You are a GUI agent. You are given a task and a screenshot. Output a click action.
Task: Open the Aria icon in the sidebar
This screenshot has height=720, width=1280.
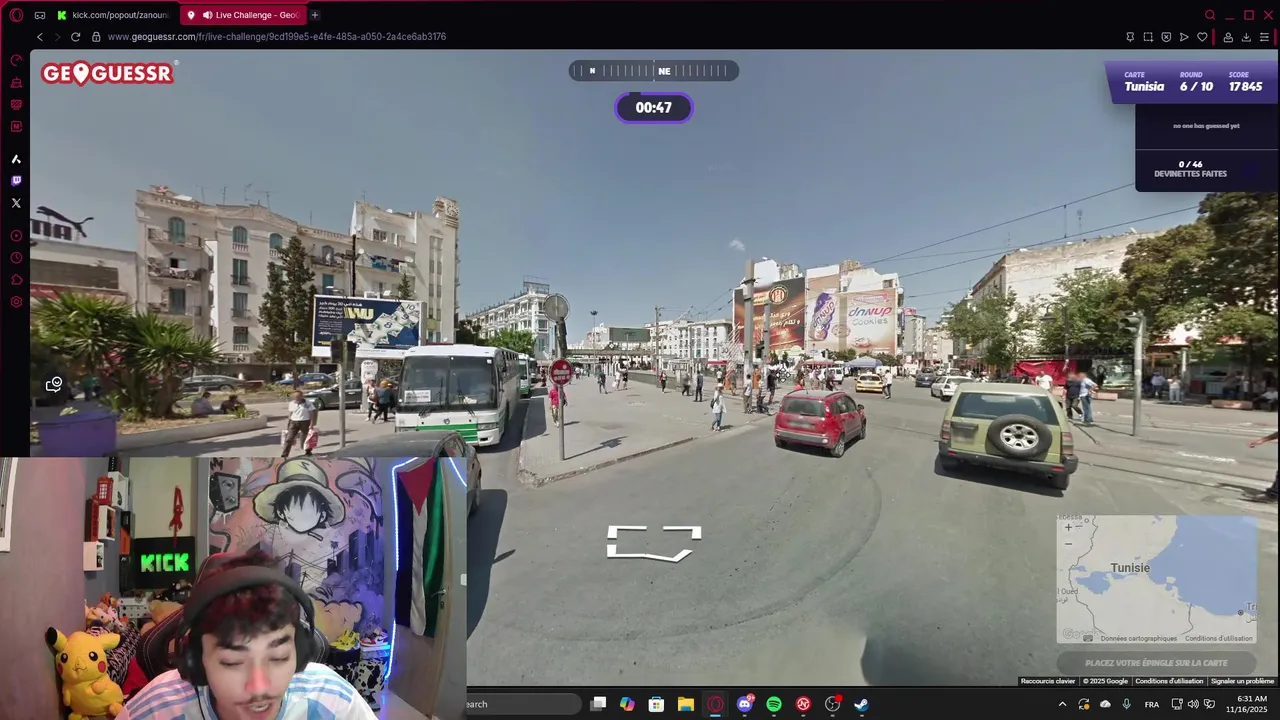pyautogui.click(x=16, y=159)
